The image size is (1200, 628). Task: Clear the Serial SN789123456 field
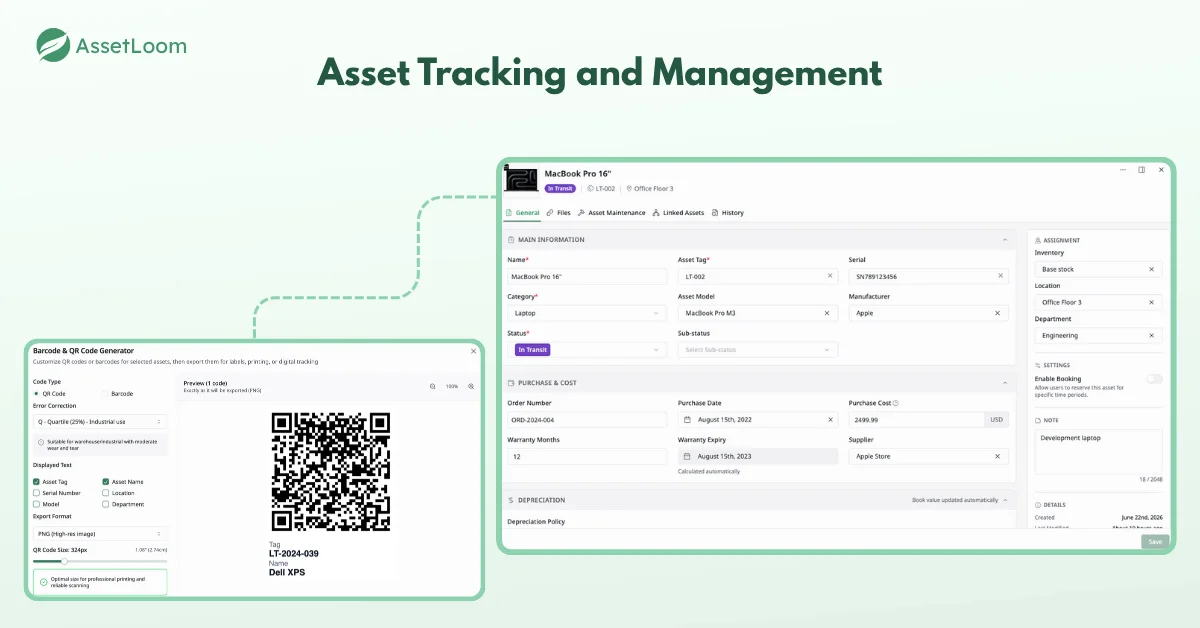(x=1000, y=276)
